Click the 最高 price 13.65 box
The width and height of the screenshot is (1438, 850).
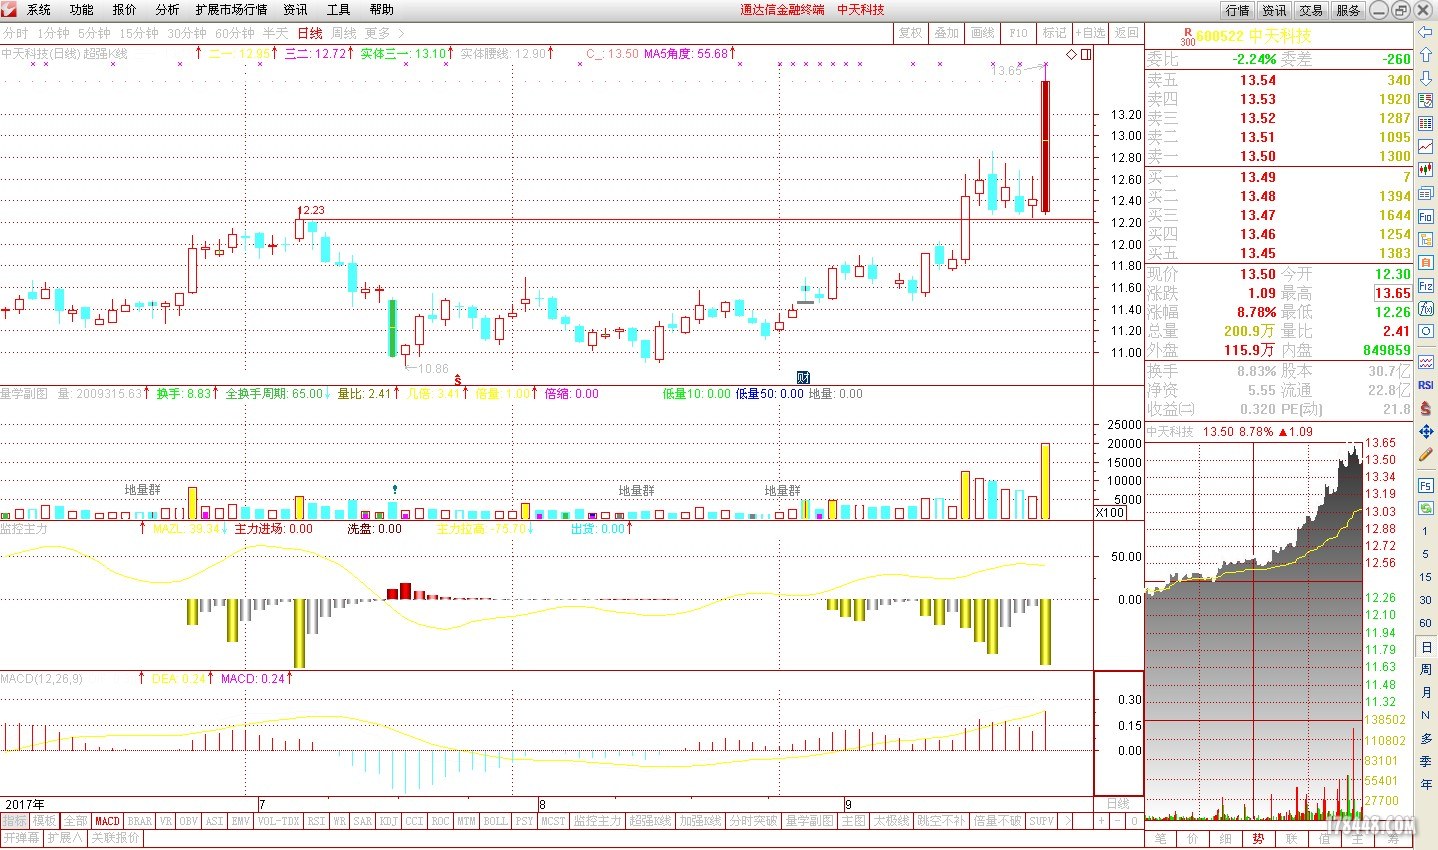pyautogui.click(x=1392, y=293)
